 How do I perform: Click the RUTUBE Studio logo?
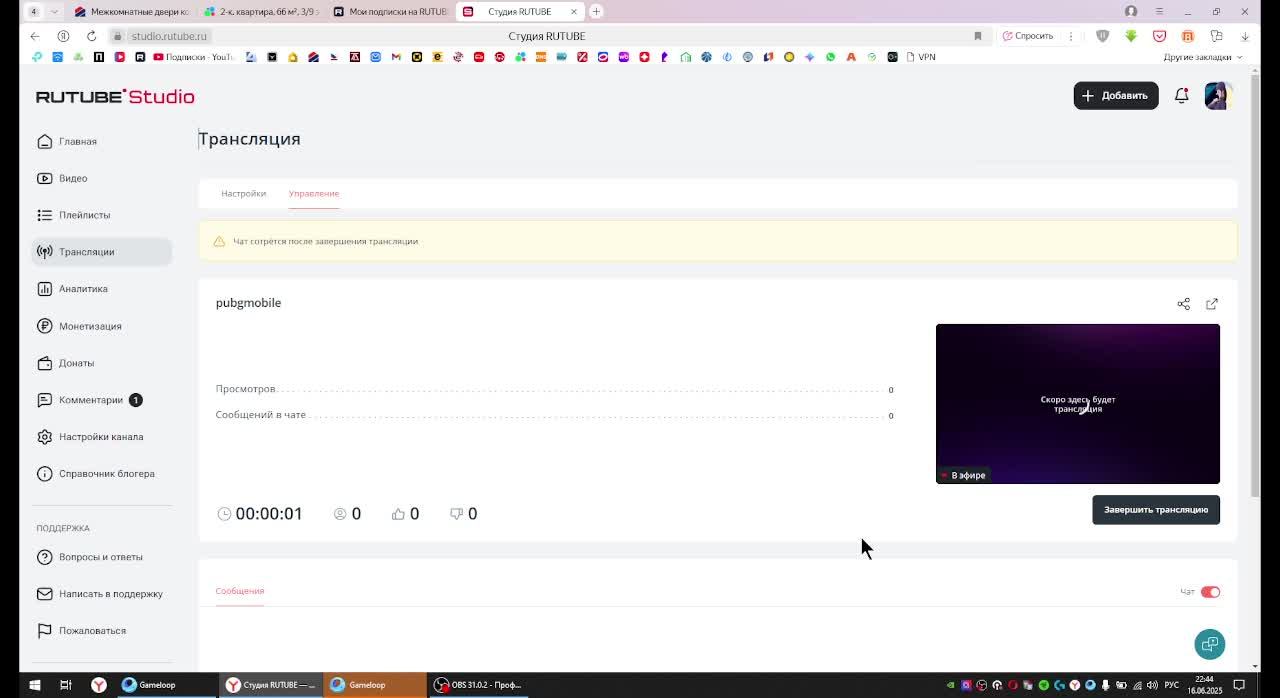pos(115,97)
